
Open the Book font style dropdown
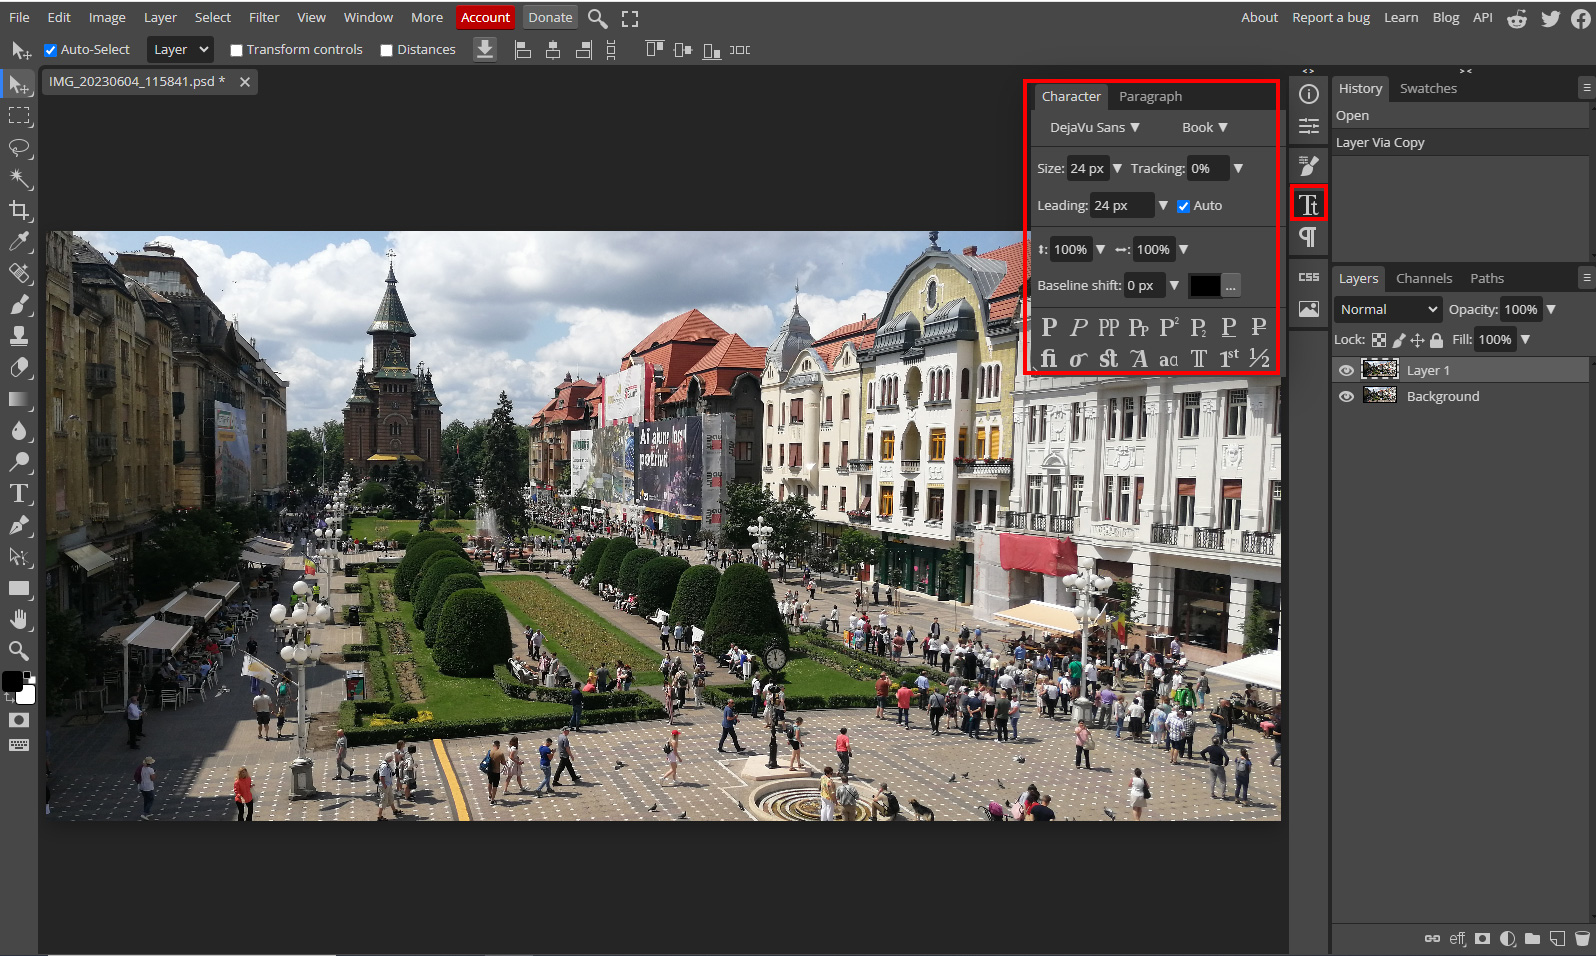(1204, 127)
